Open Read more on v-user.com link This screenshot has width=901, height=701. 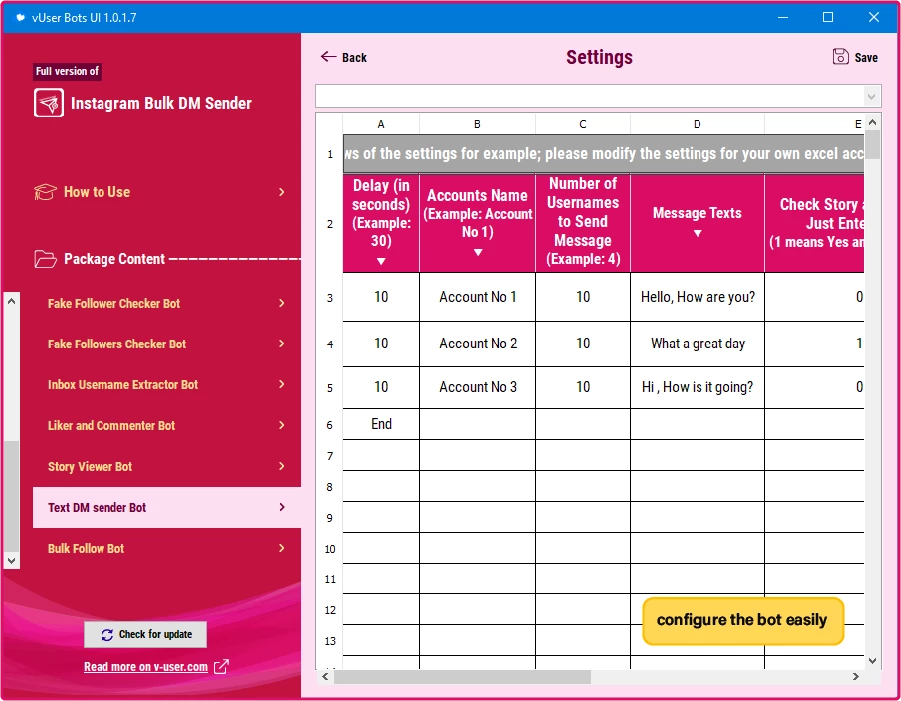[145, 667]
